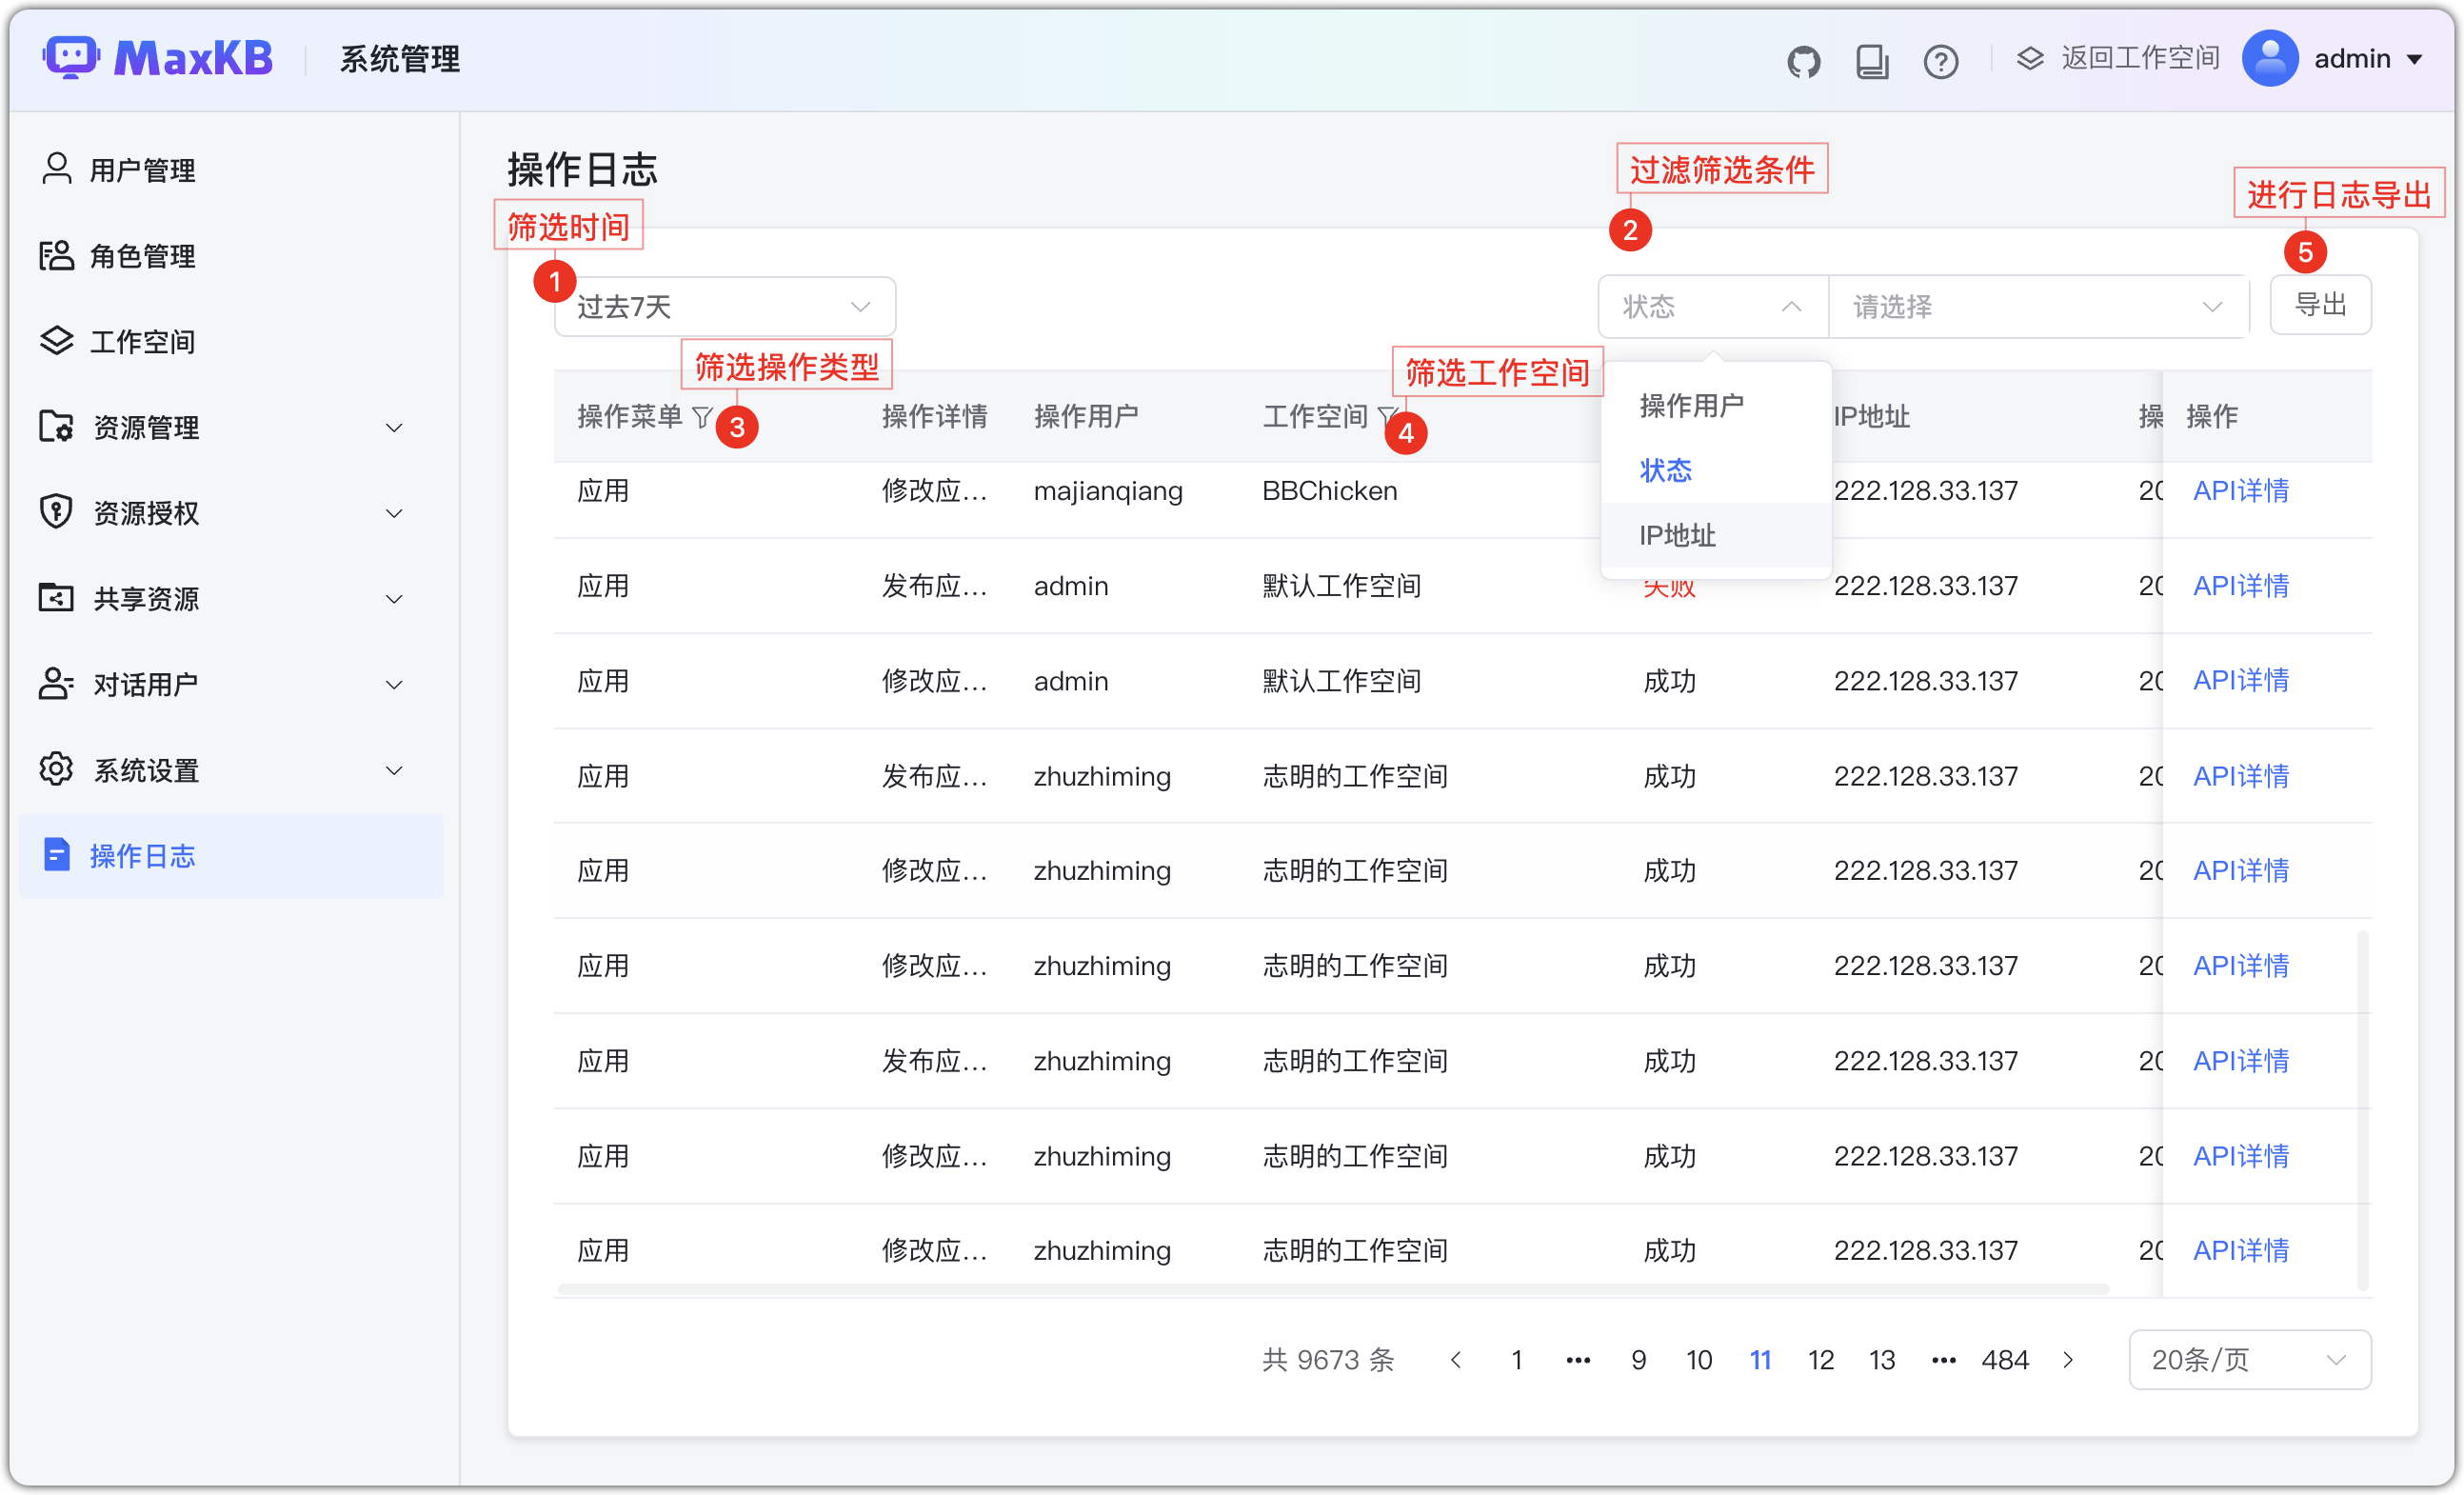Expand the 对话用户 submenu chevron
This screenshot has height=1495, width=2464.
(x=395, y=685)
